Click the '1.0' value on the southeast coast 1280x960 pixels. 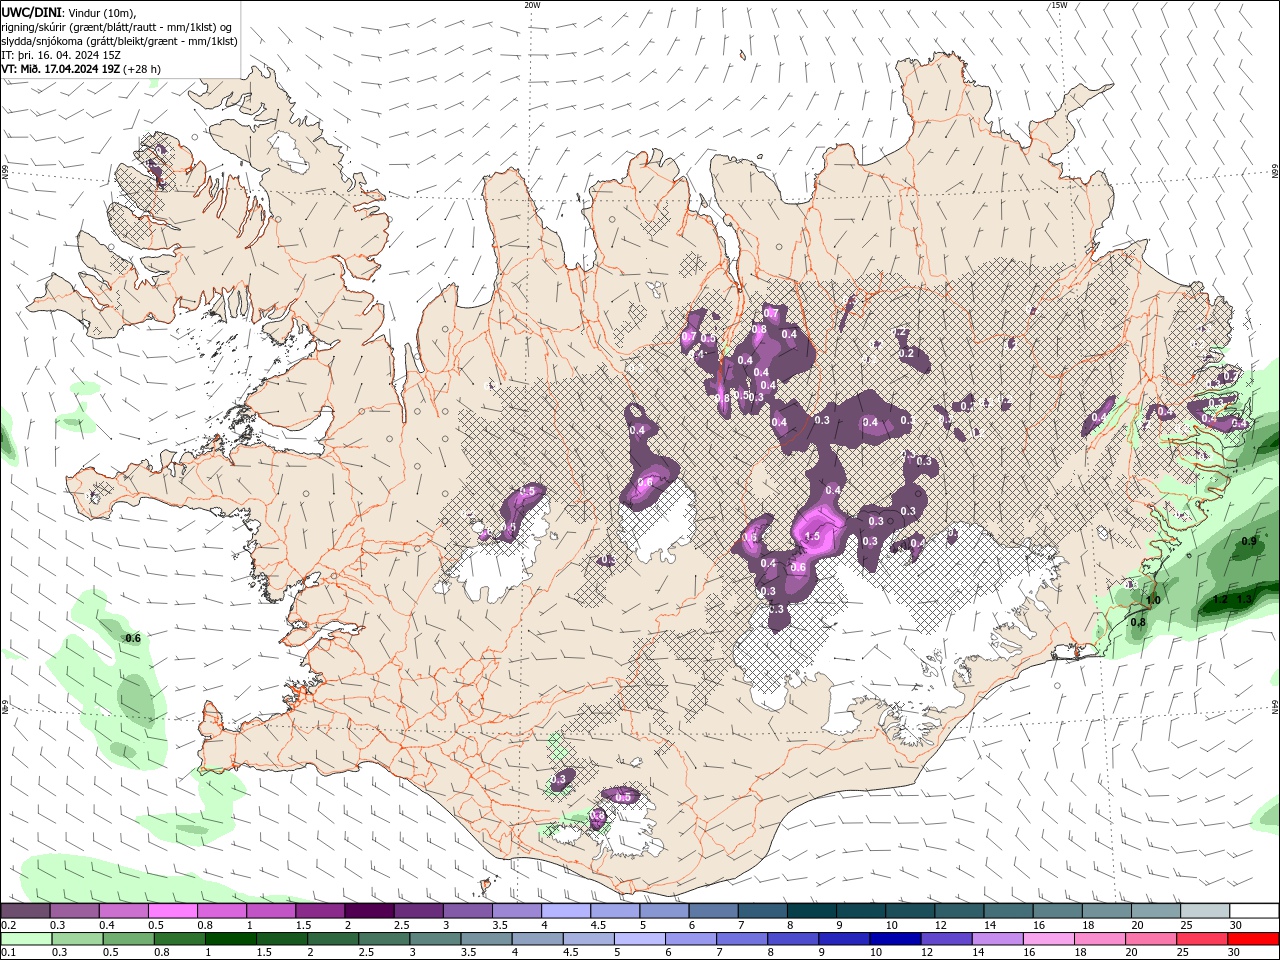click(x=1153, y=600)
